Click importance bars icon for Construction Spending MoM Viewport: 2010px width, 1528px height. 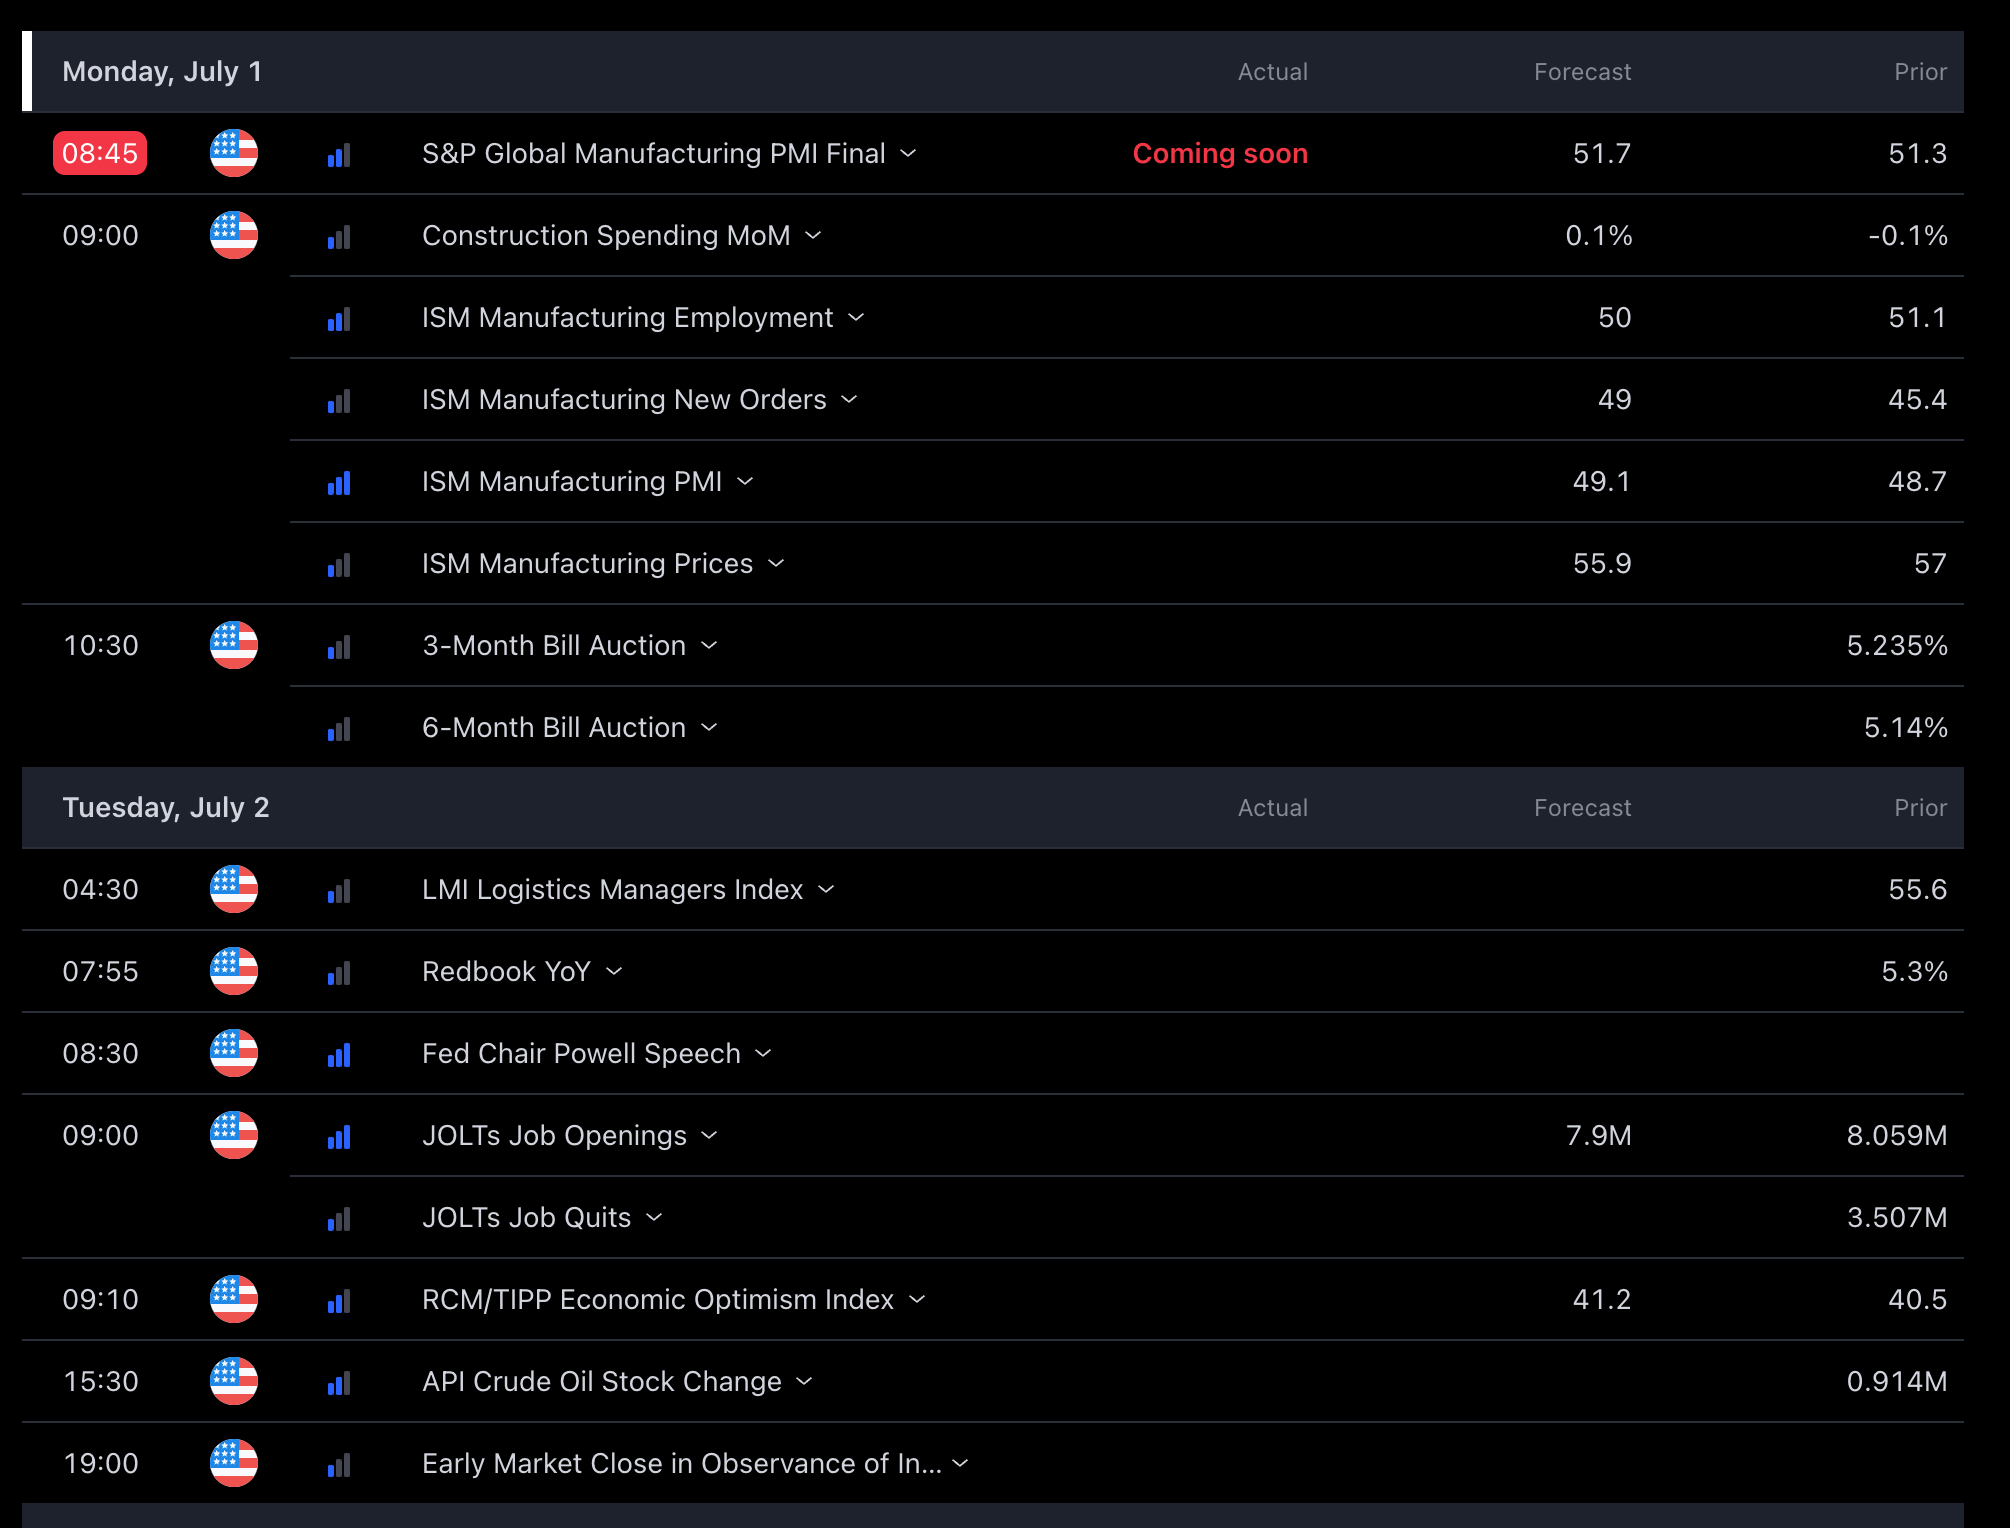coord(339,237)
